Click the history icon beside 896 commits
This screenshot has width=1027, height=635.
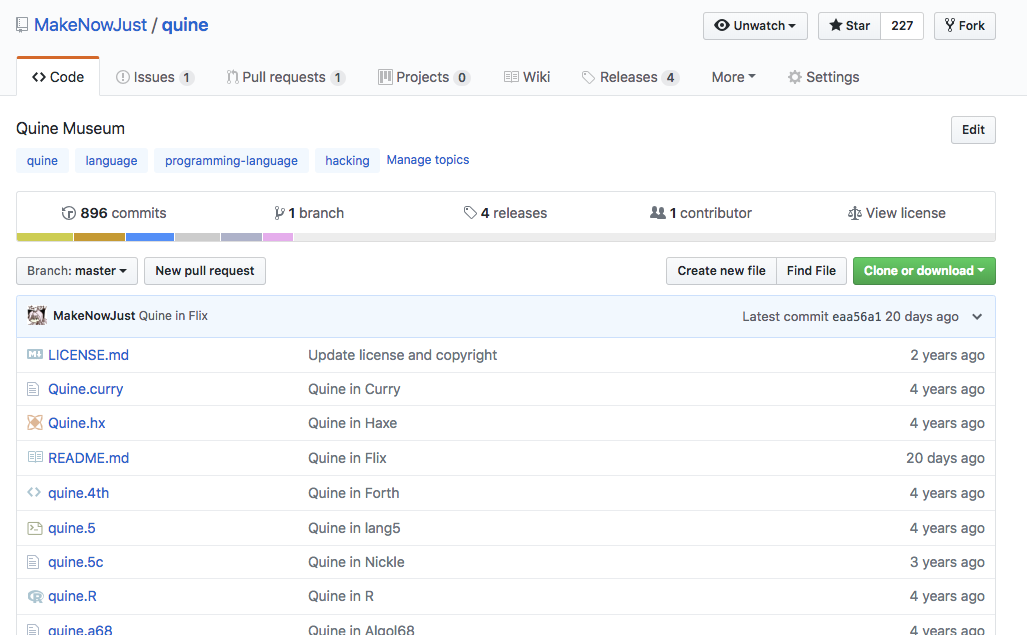(68, 213)
